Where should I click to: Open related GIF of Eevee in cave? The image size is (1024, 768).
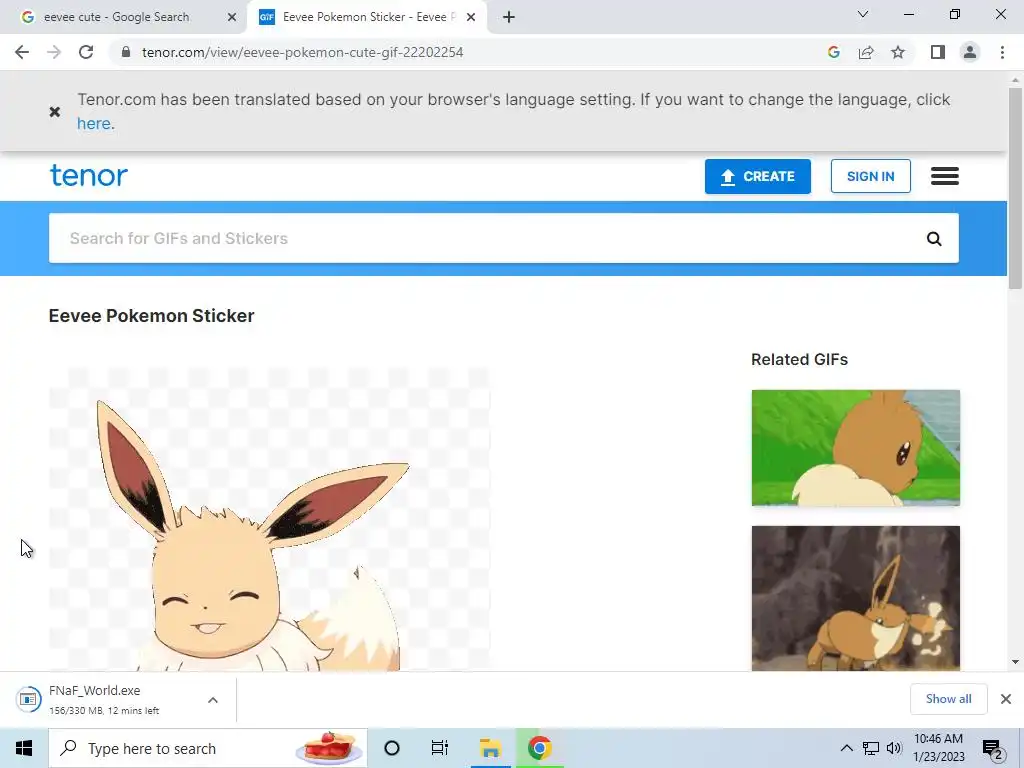pyautogui.click(x=856, y=598)
